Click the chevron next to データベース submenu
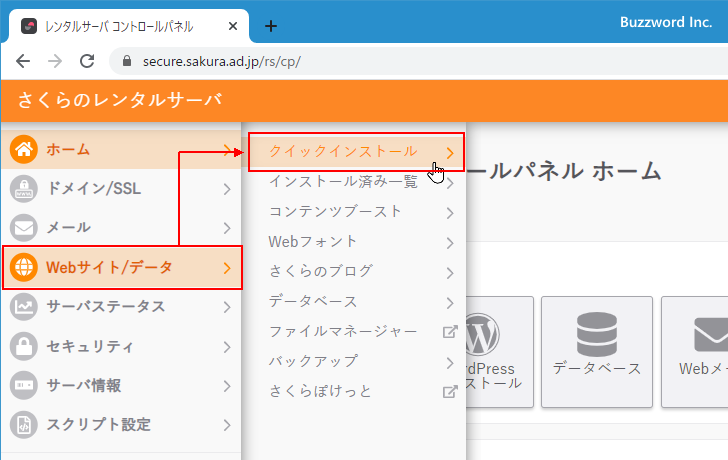The height and width of the screenshot is (460, 728). click(449, 303)
